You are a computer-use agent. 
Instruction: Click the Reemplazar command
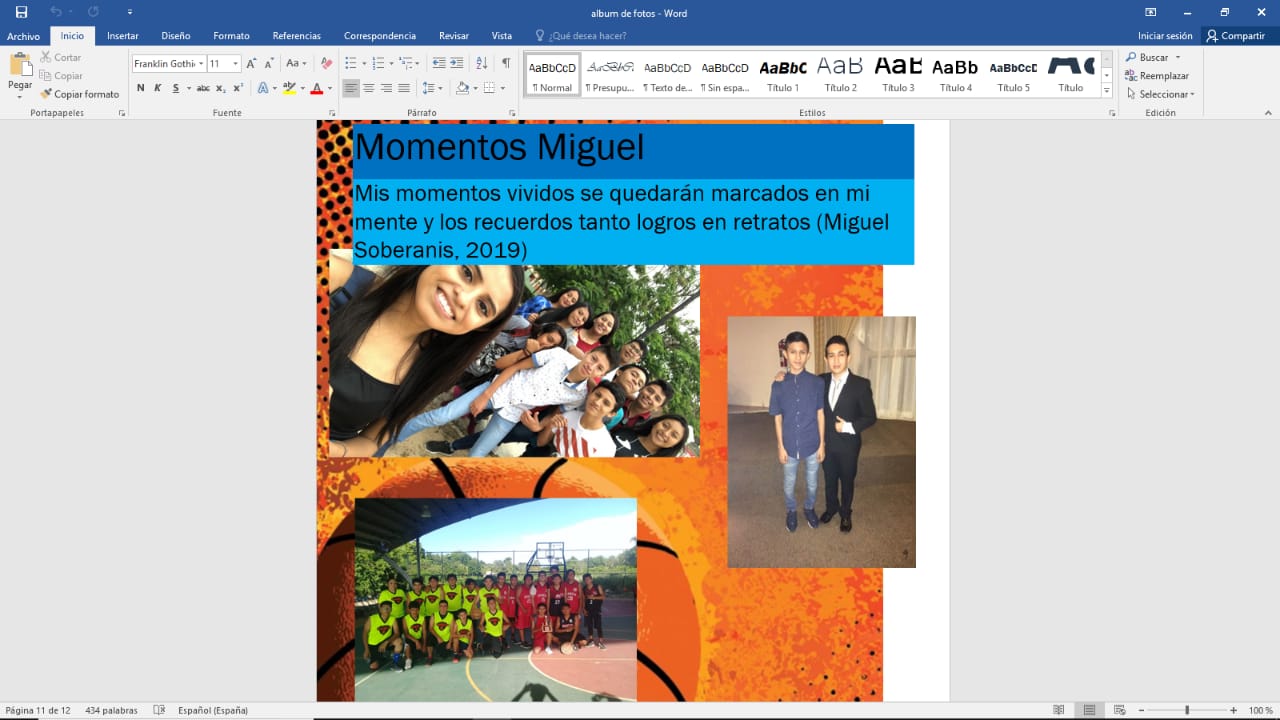[x=1158, y=76]
